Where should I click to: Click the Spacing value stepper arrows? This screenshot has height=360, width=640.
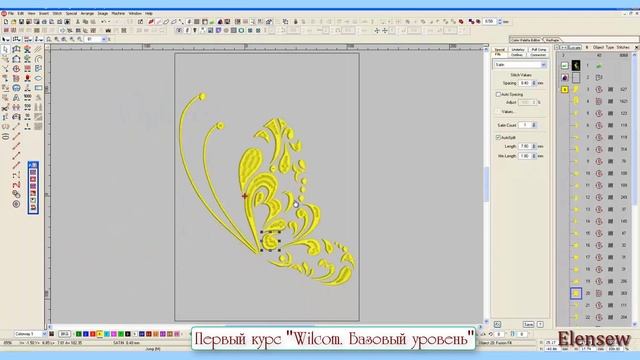coord(534,83)
